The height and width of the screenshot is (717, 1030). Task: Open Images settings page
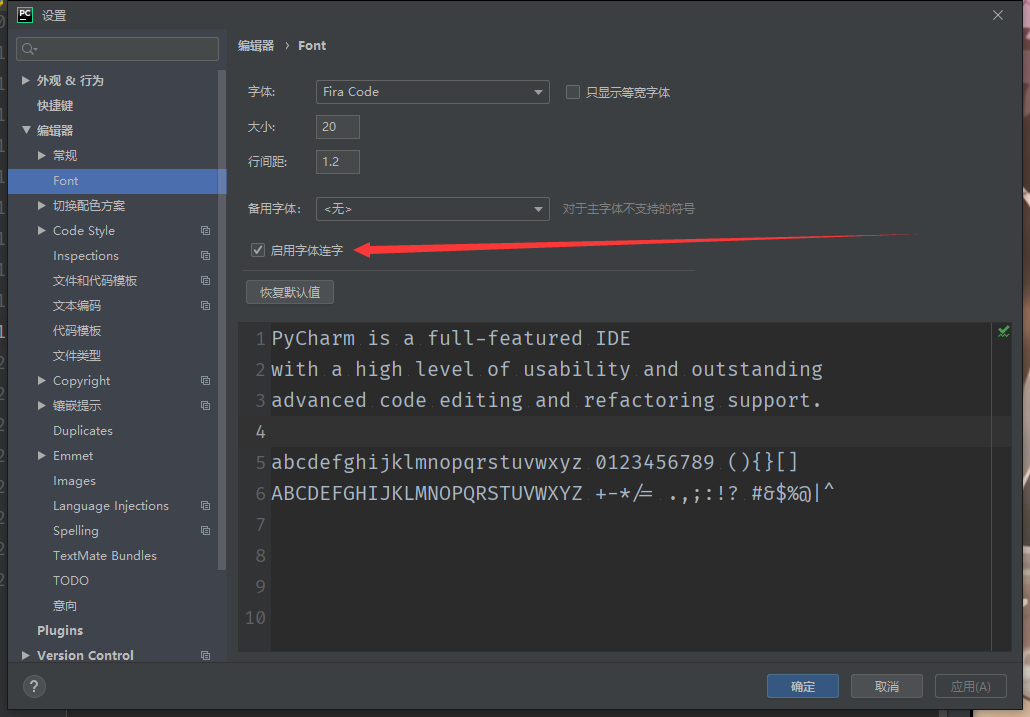click(74, 481)
